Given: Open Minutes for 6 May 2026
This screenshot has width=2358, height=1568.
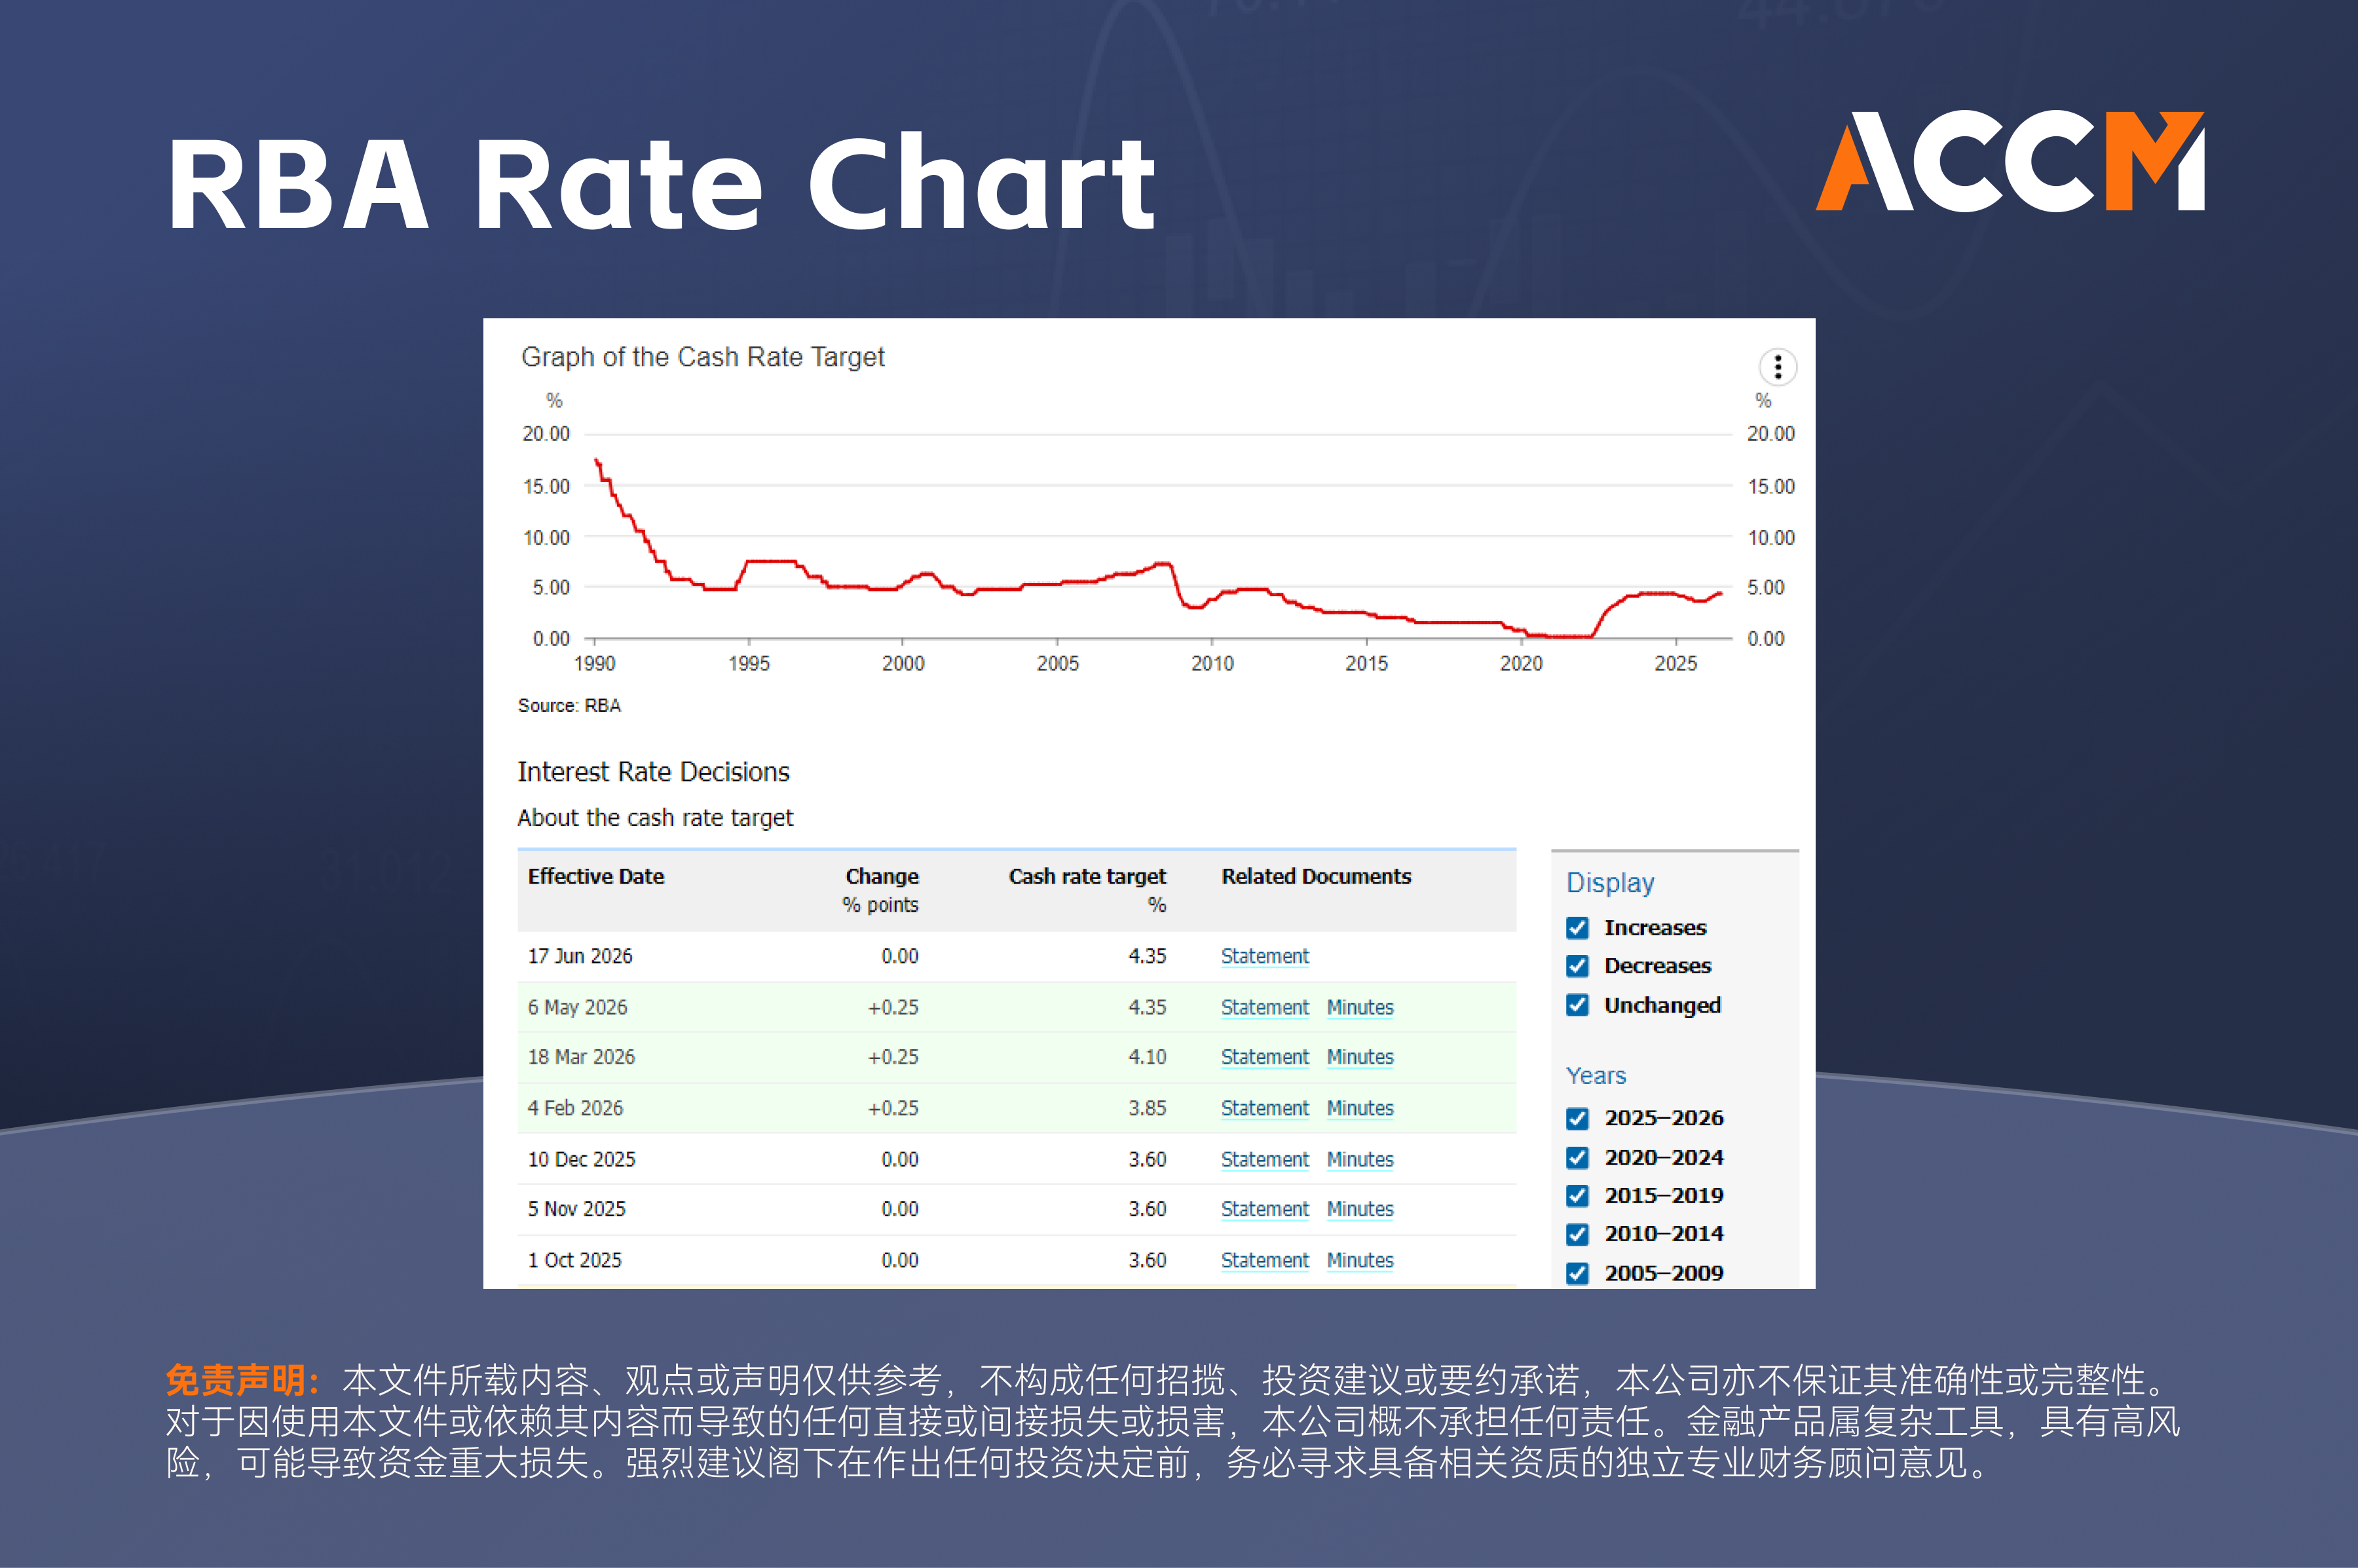Looking at the screenshot, I should [x=1359, y=1007].
